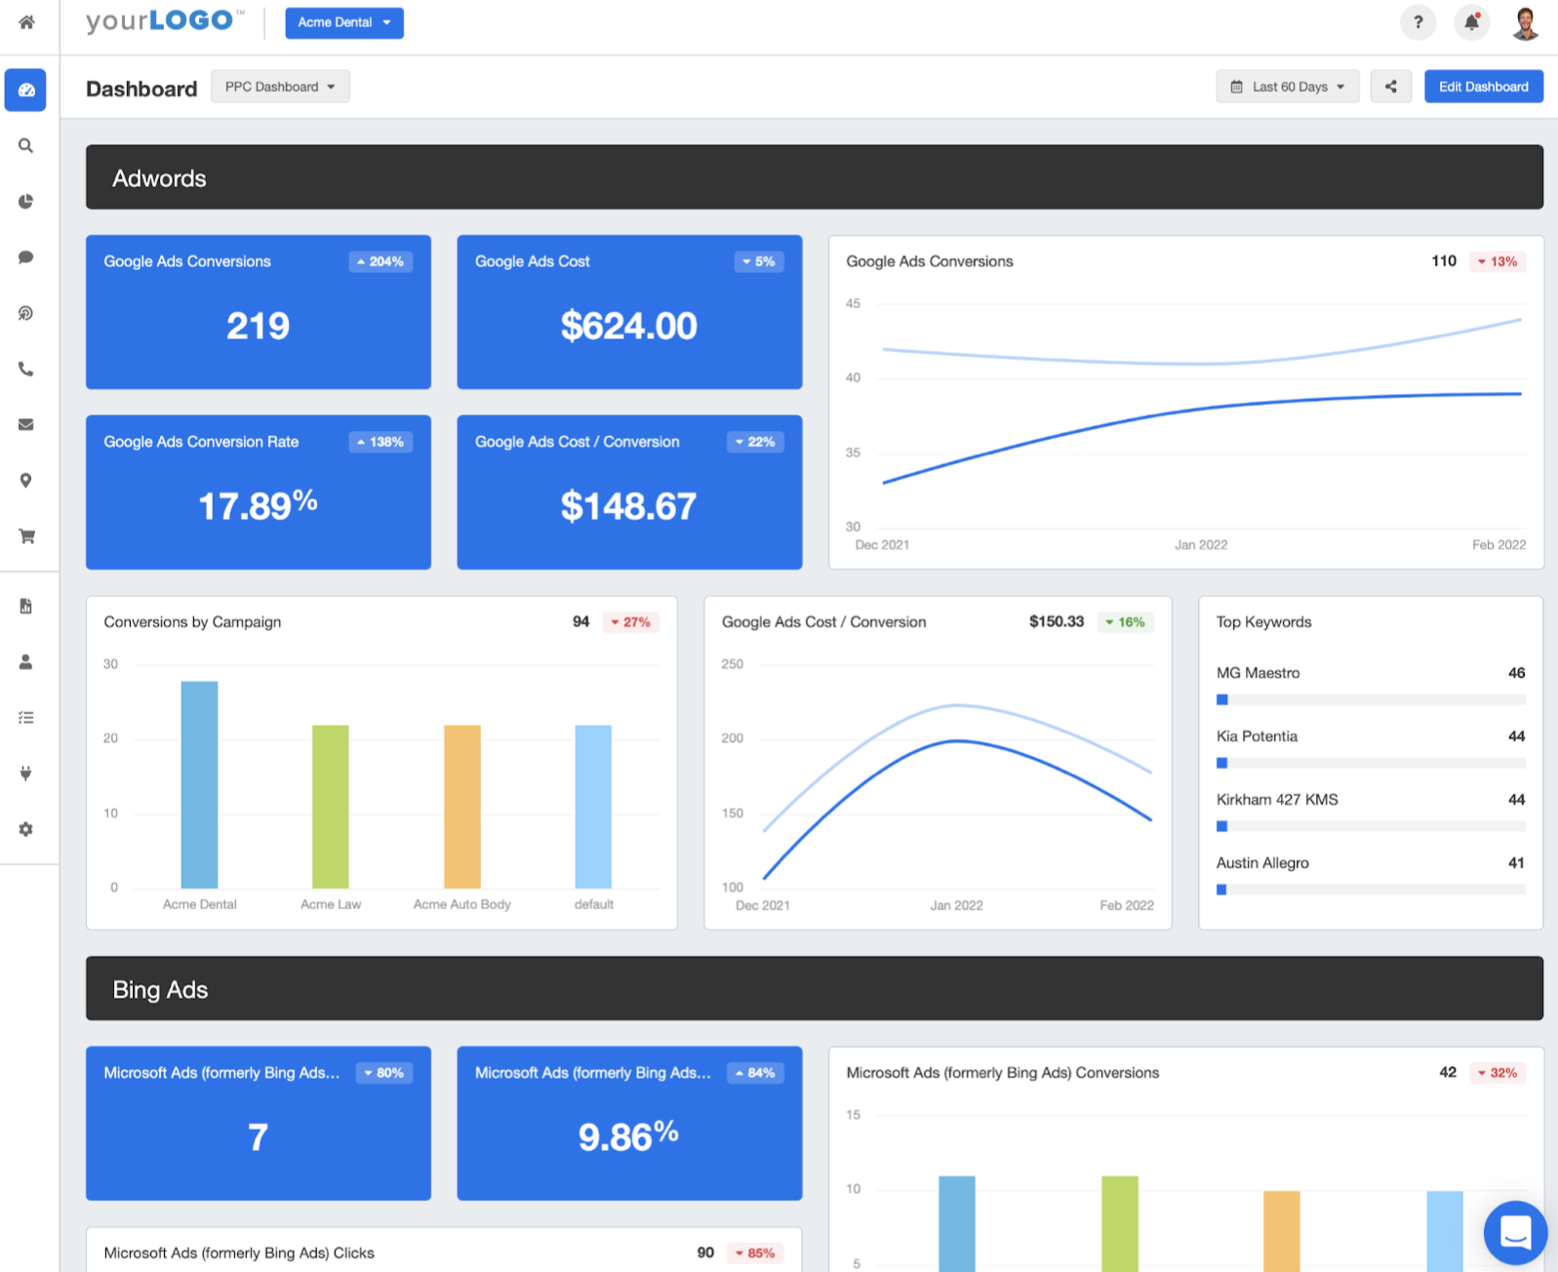1558x1272 pixels.
Task: Open the email envelope icon in sidebar
Action: tap(26, 425)
